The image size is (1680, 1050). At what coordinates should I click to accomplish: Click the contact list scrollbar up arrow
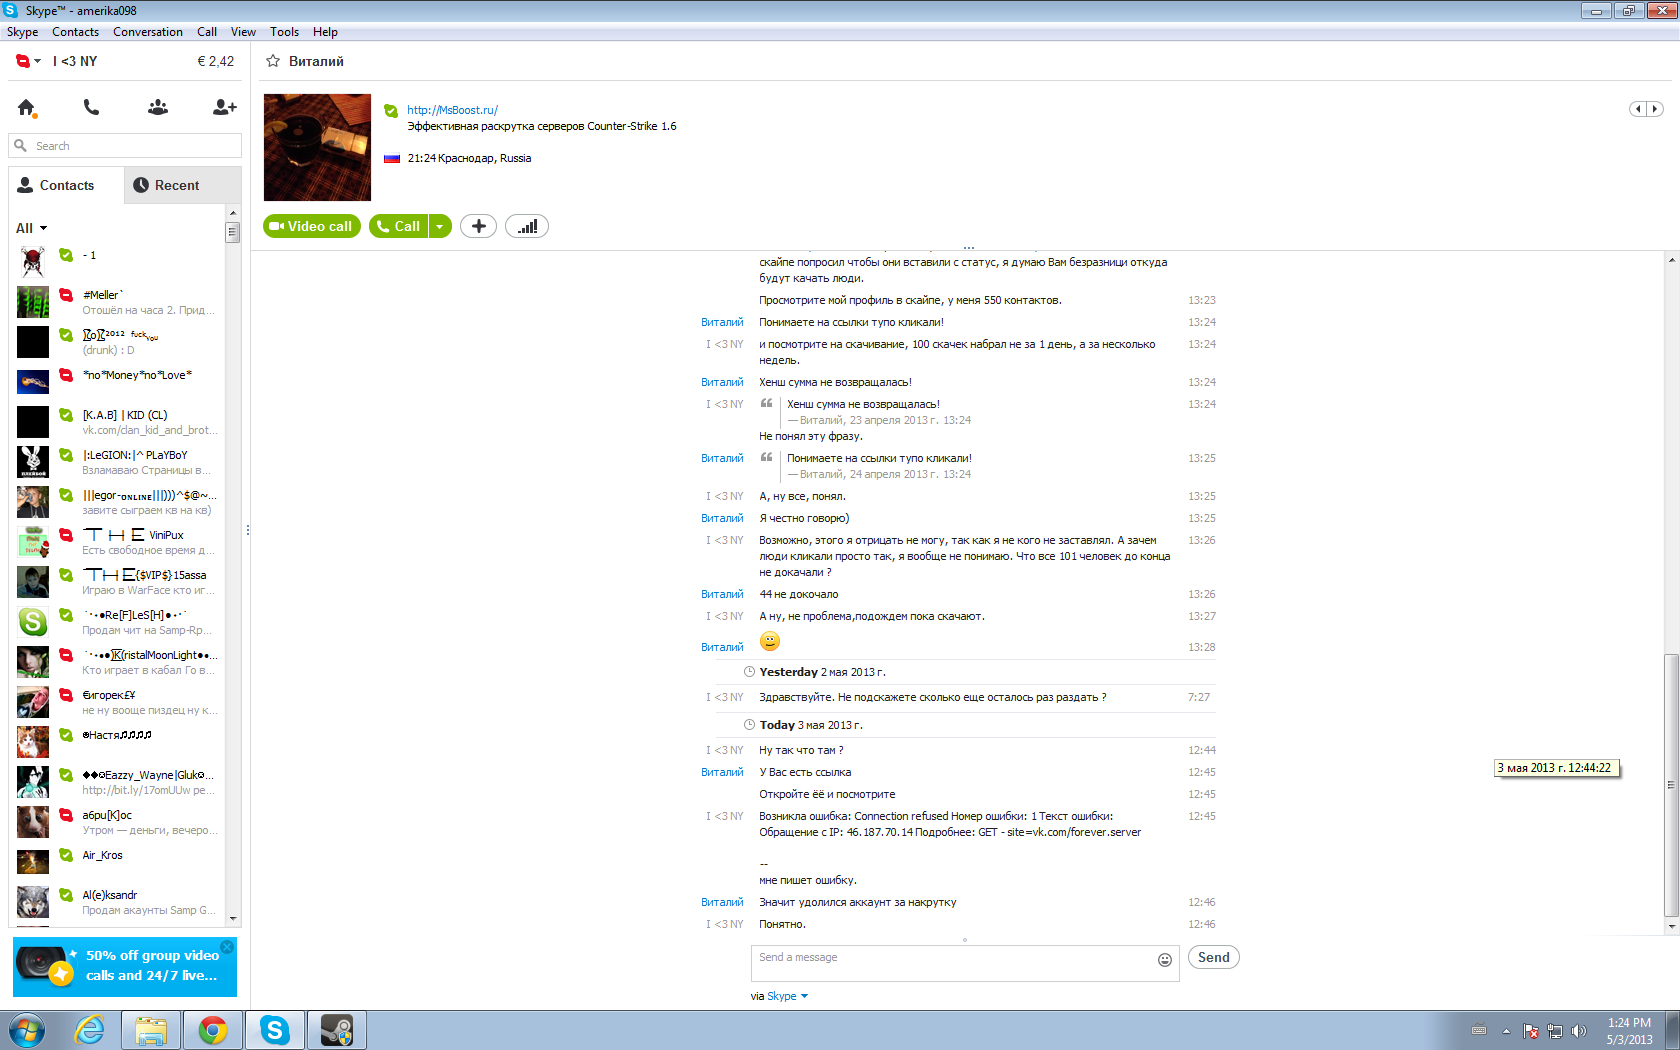pyautogui.click(x=233, y=213)
